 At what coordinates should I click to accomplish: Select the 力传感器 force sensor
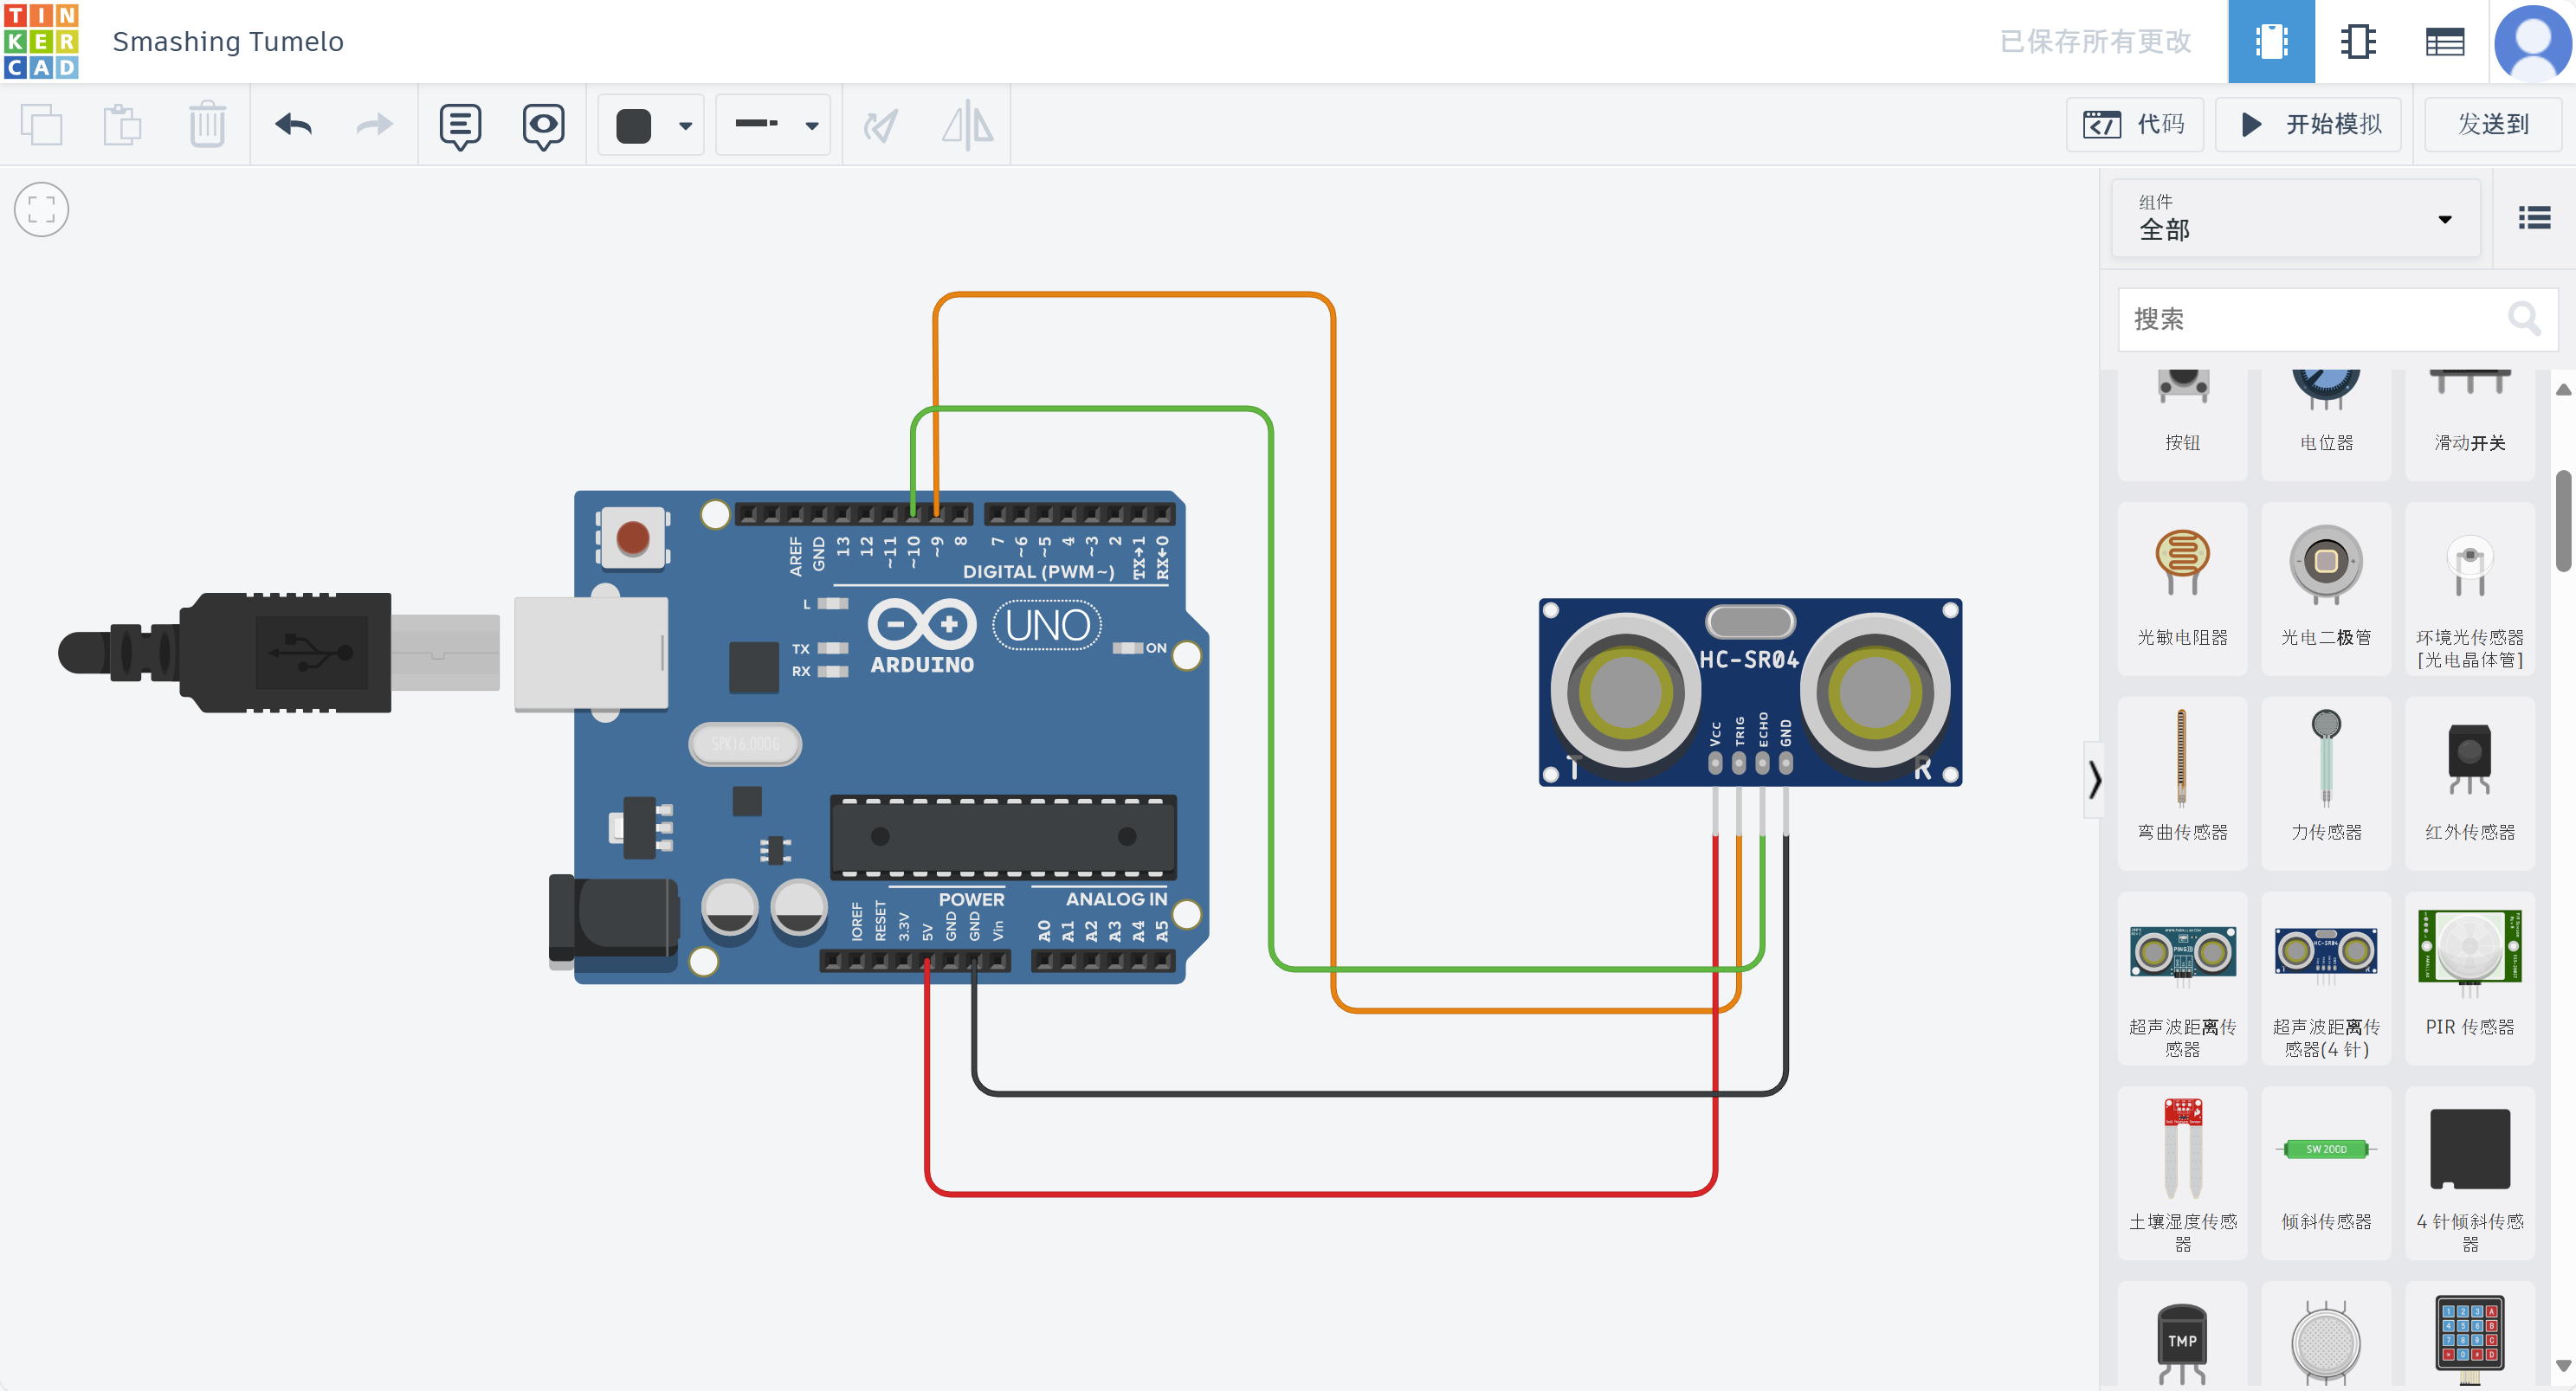coord(2326,783)
